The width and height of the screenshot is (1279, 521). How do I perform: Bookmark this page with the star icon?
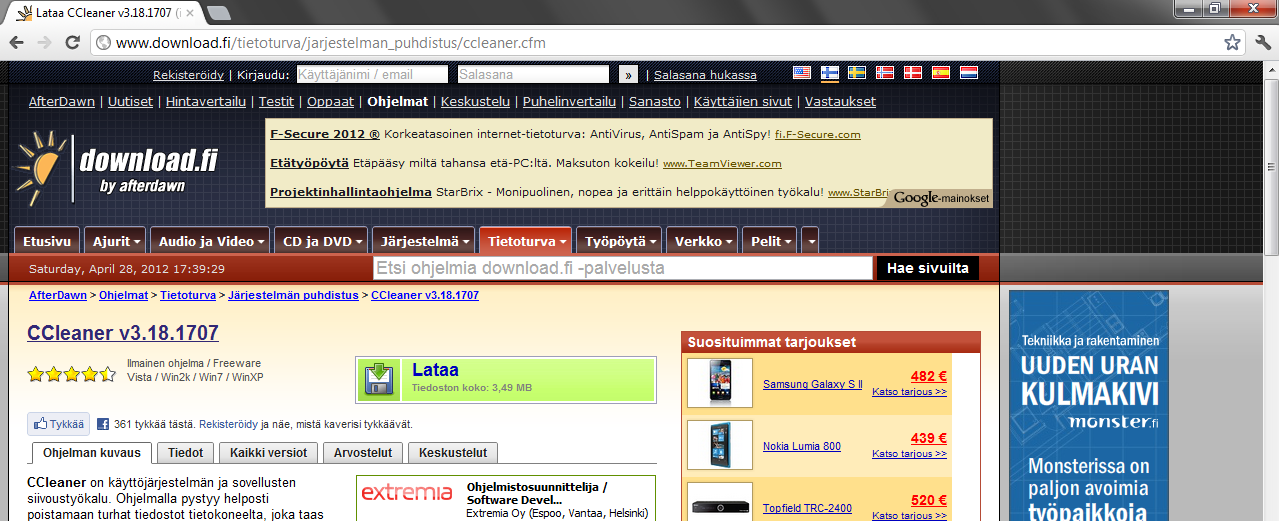click(x=1233, y=43)
